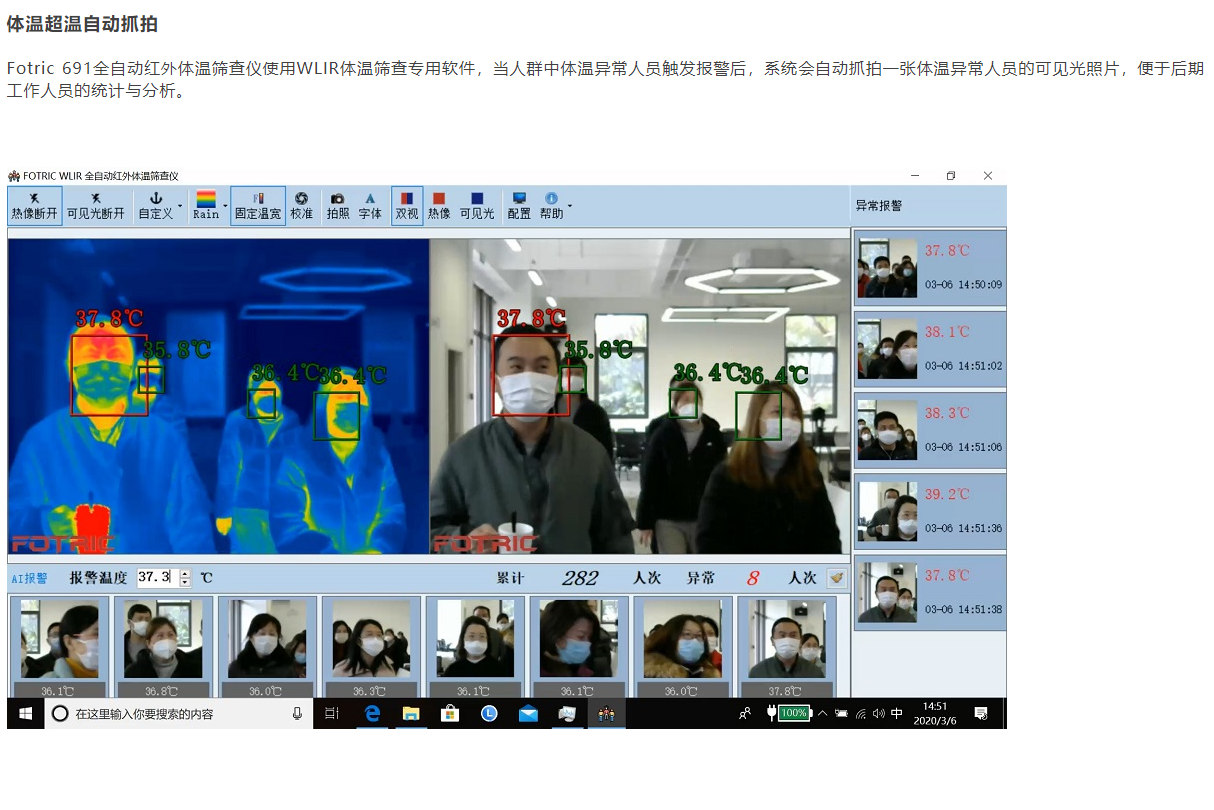This screenshot has height=810, width=1214.
Task: Open Microsoft Store from the taskbar
Action: click(450, 713)
